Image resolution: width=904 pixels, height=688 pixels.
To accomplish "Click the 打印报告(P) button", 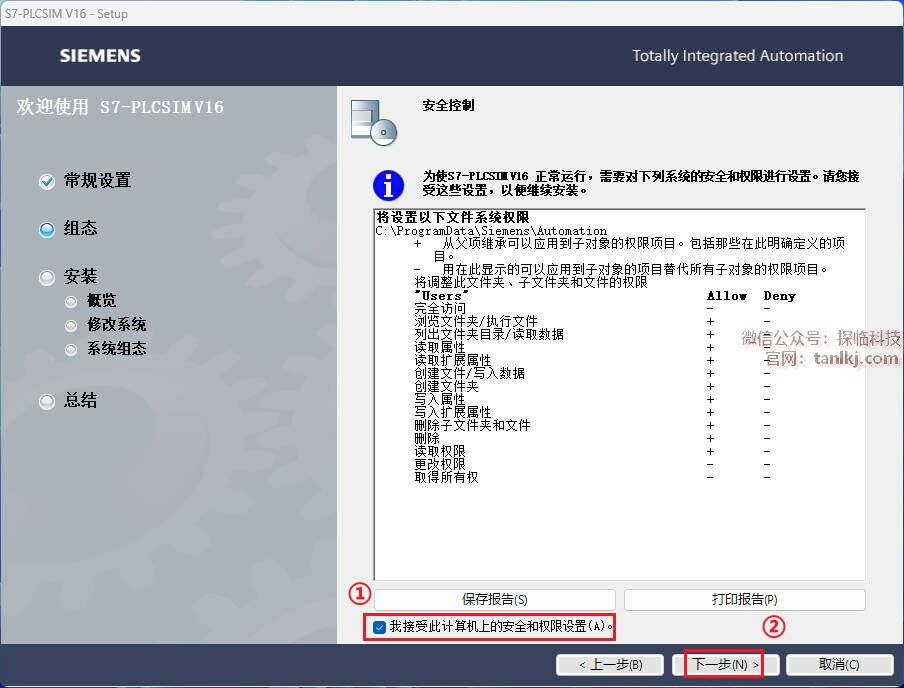I will 744,599.
